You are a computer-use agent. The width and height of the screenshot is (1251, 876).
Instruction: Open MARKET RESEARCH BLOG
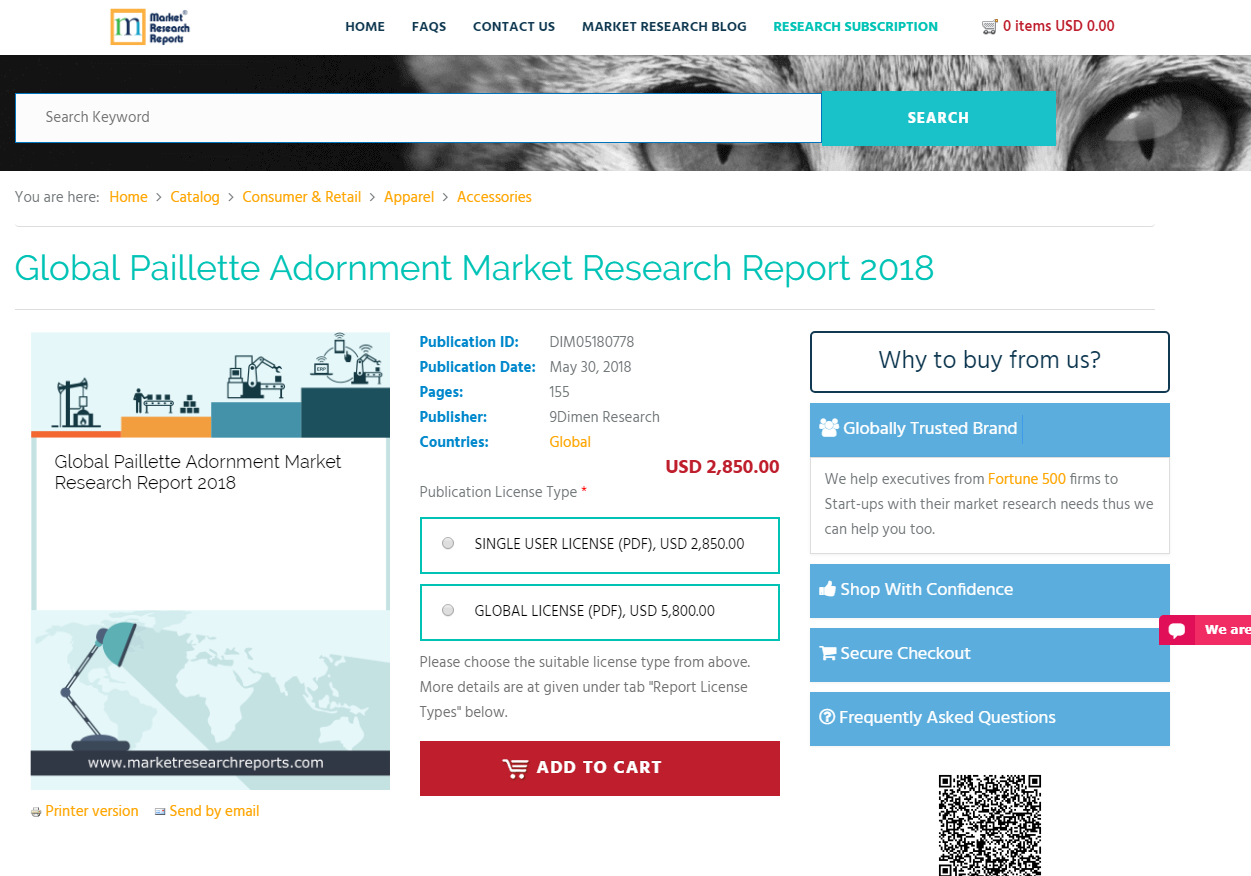click(664, 27)
